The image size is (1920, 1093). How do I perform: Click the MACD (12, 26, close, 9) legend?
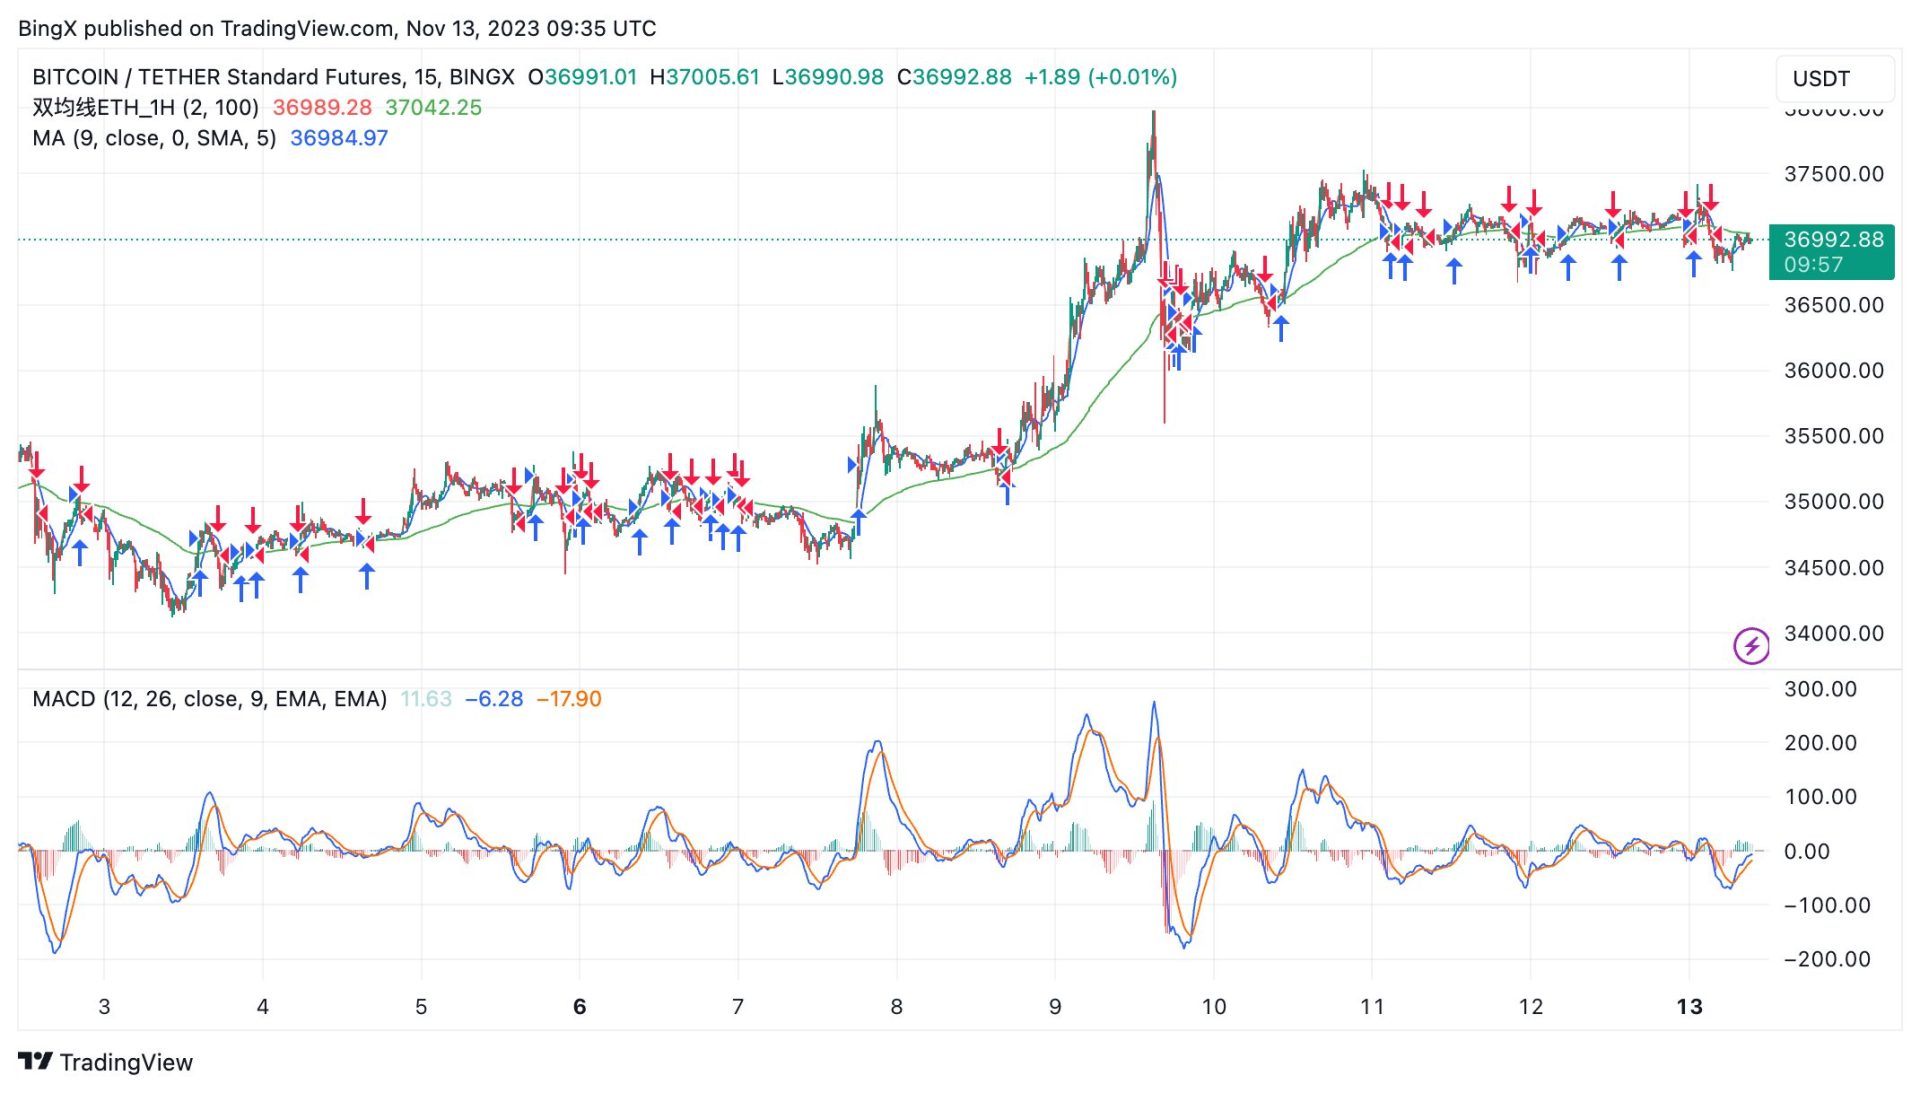(209, 699)
